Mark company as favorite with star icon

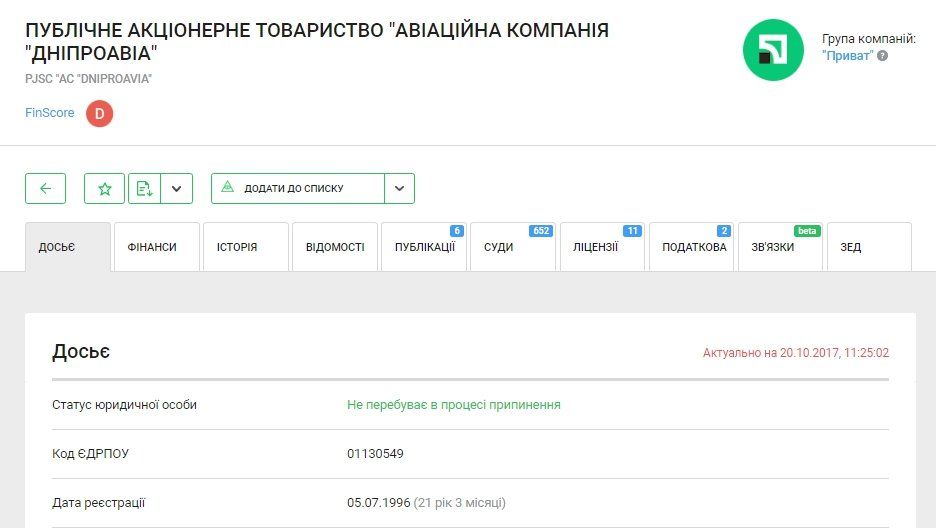click(x=104, y=188)
